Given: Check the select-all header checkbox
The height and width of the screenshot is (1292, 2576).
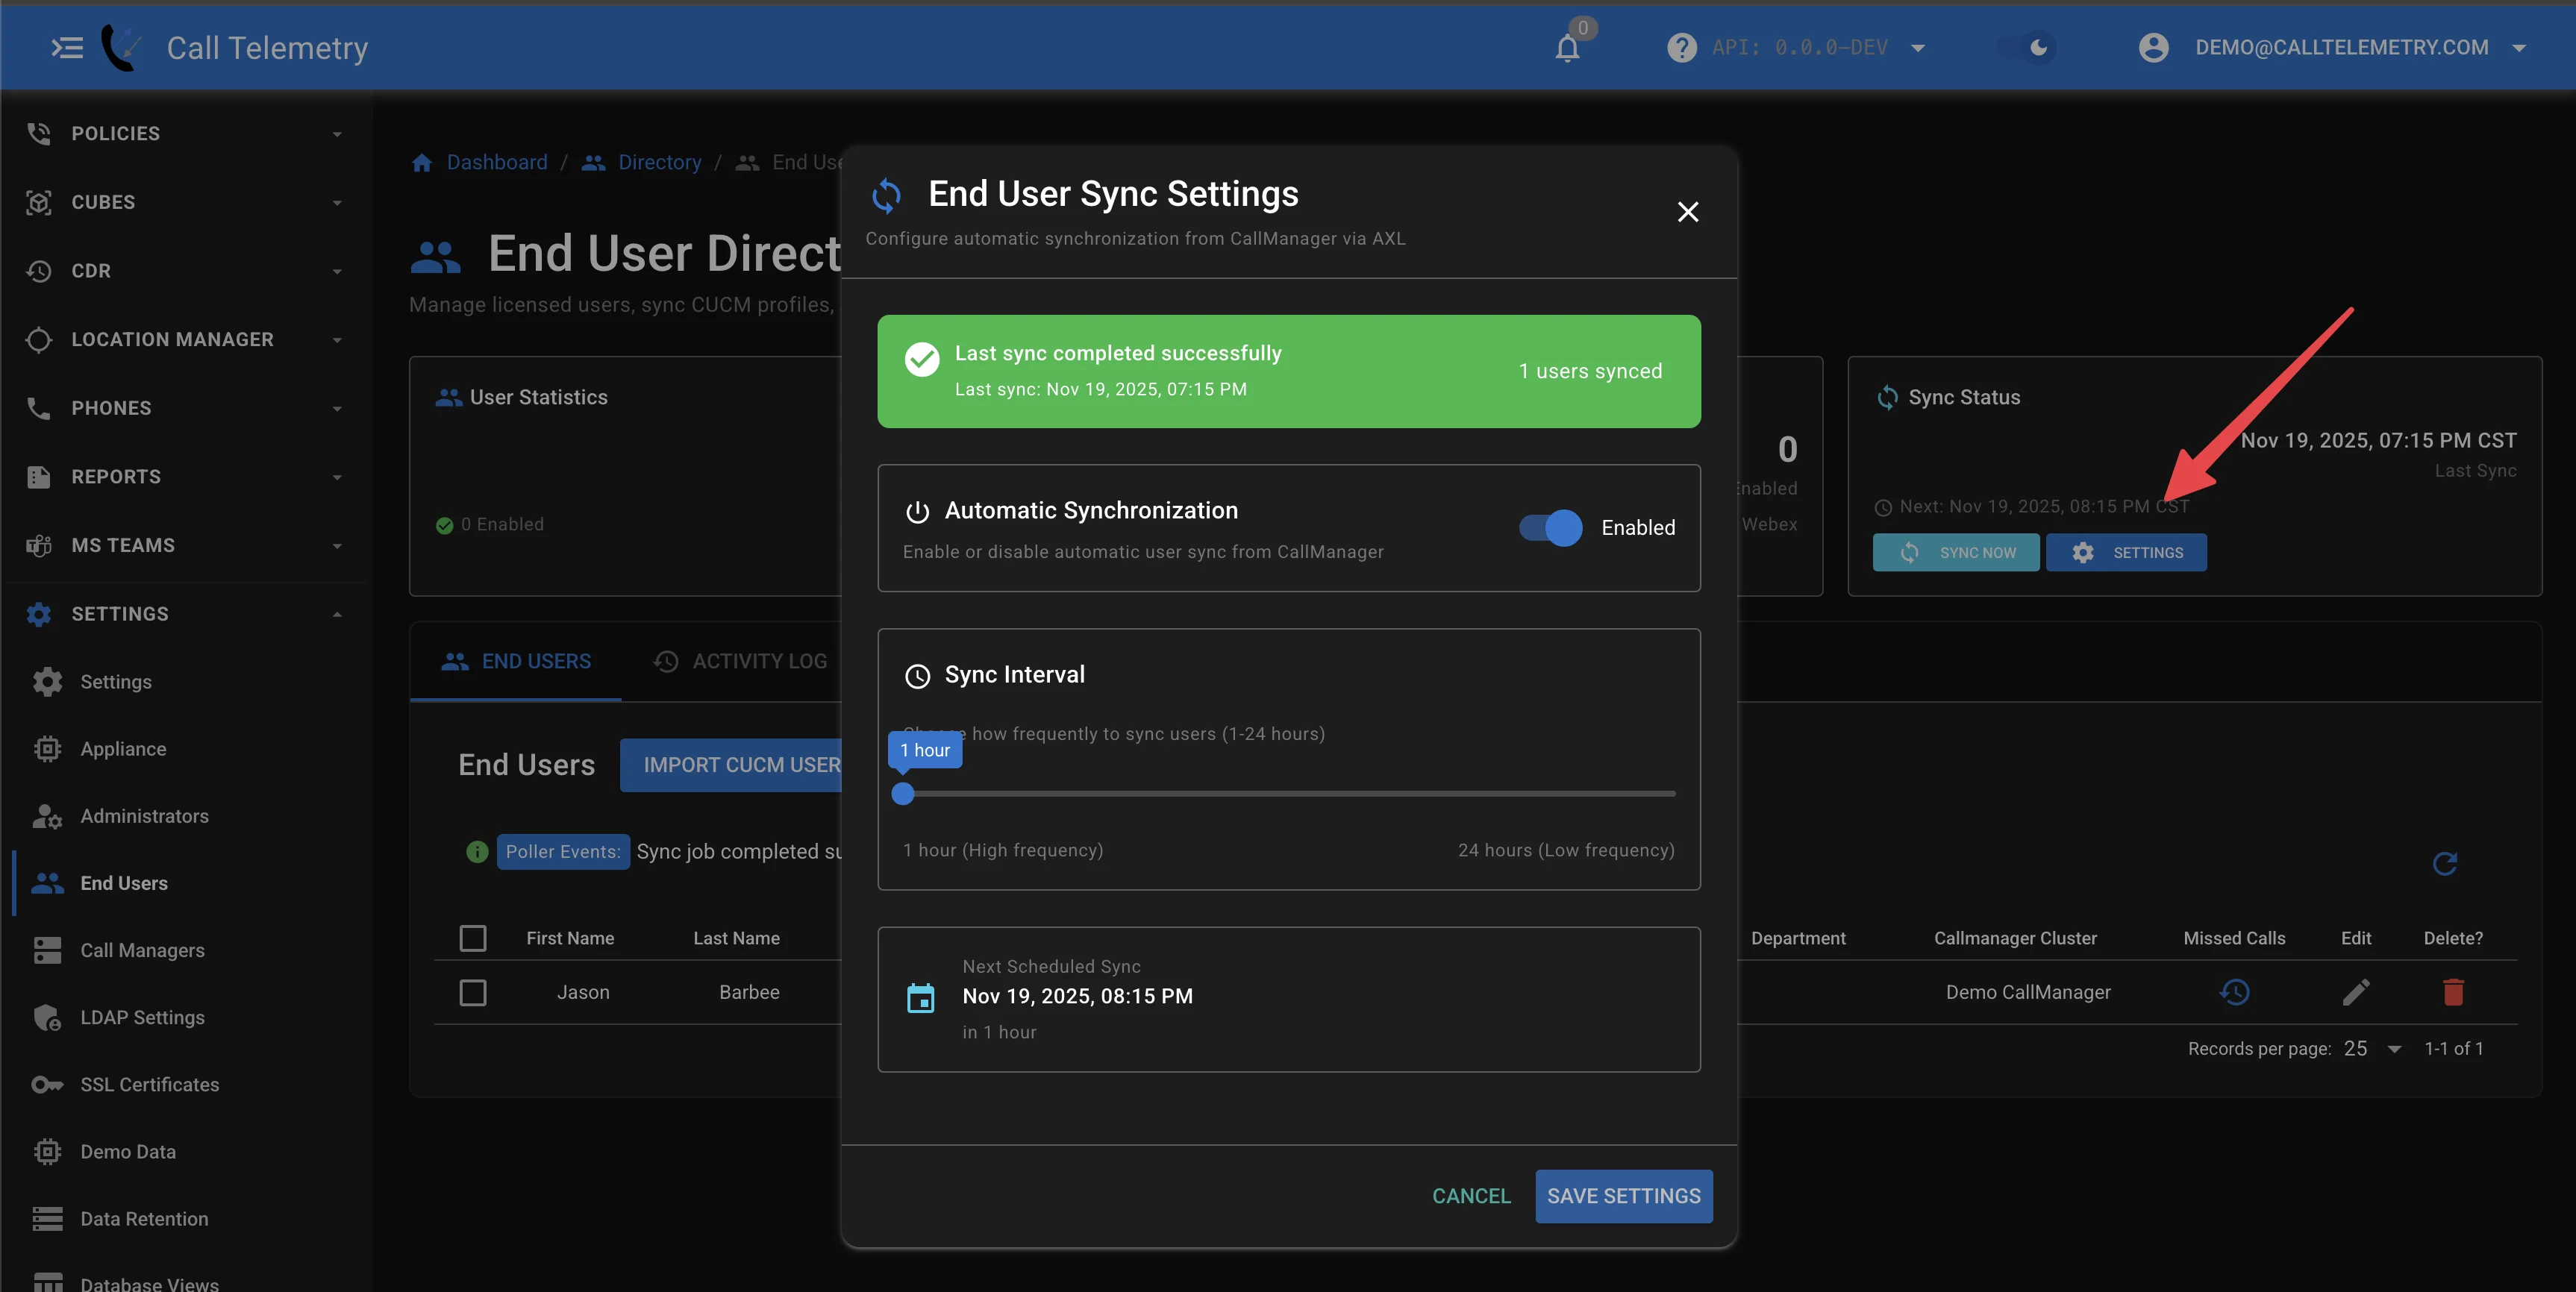Looking at the screenshot, I should point(473,938).
